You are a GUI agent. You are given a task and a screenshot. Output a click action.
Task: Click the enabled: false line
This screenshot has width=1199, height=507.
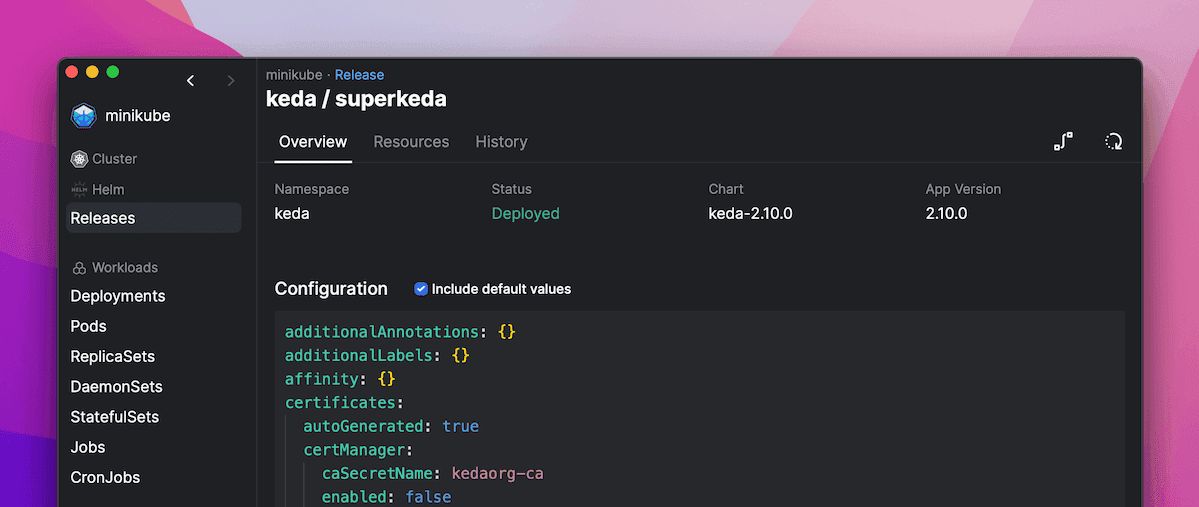(386, 497)
